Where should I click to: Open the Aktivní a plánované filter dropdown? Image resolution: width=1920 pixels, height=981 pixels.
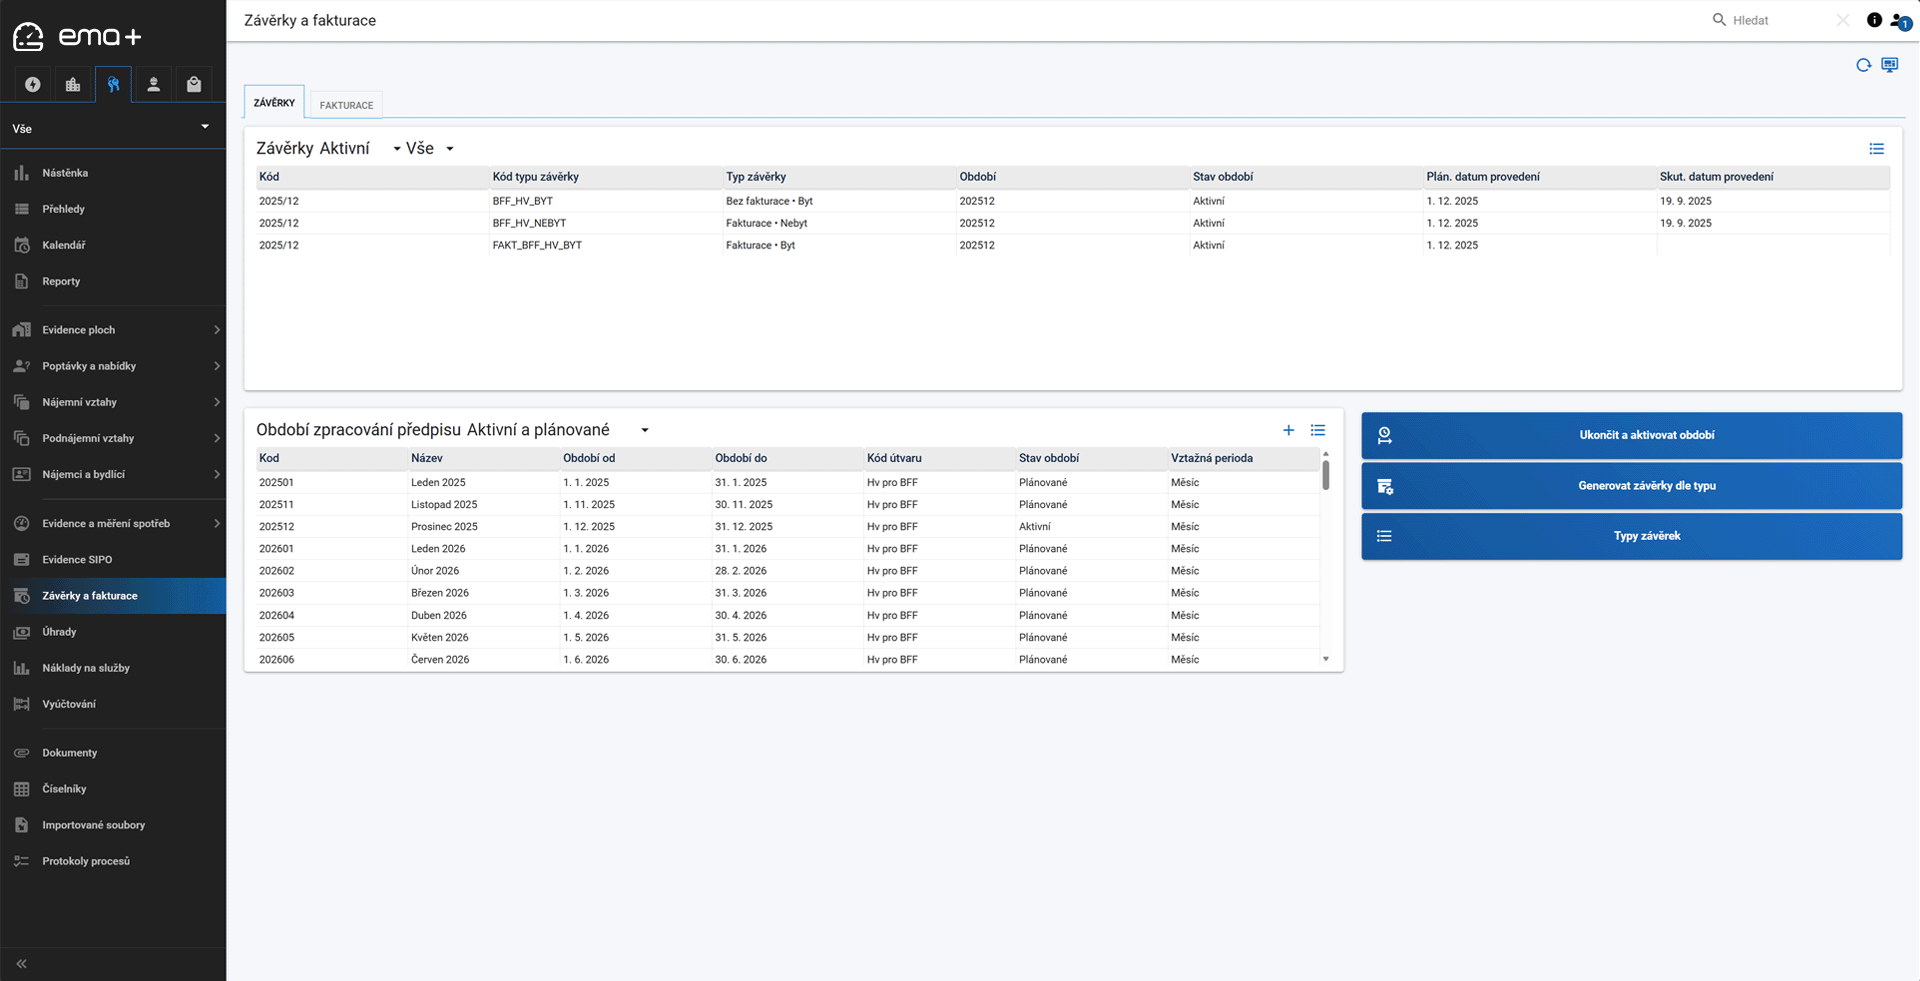point(644,430)
